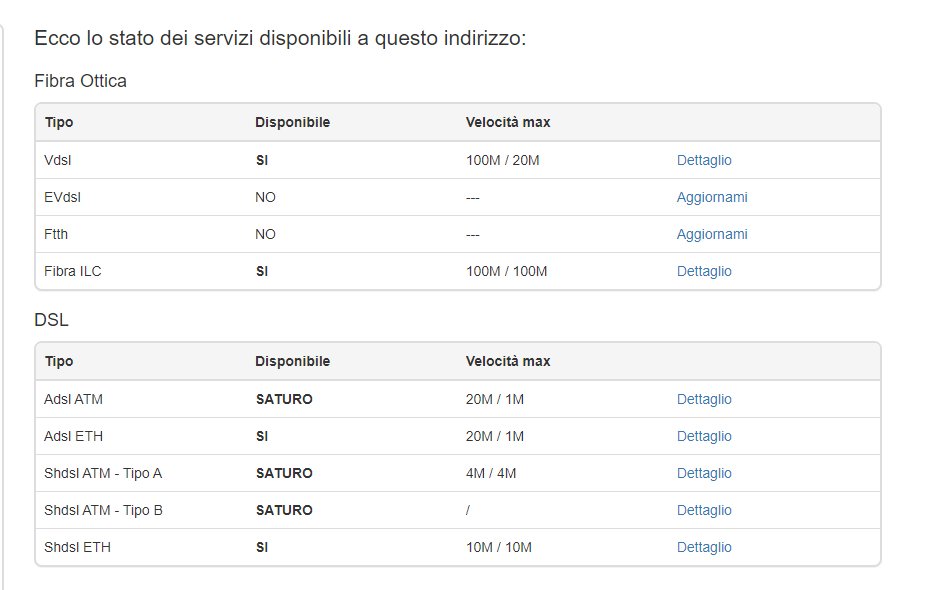This screenshot has height=590, width=945.
Task: Click Disponibile header in Fibra Ottica table
Action: (x=292, y=122)
